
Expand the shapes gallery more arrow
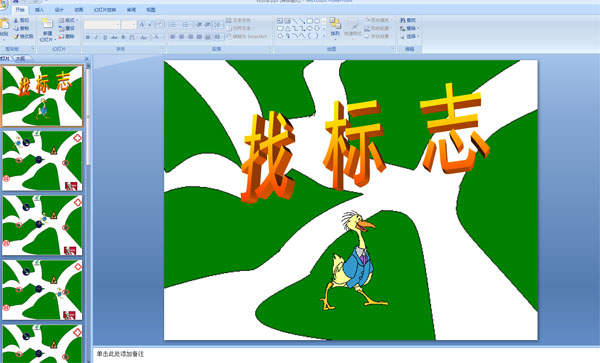[x=324, y=36]
